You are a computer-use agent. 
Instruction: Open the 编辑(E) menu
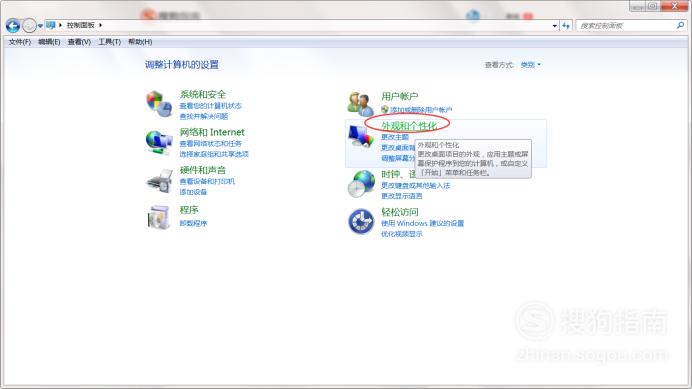coord(49,42)
